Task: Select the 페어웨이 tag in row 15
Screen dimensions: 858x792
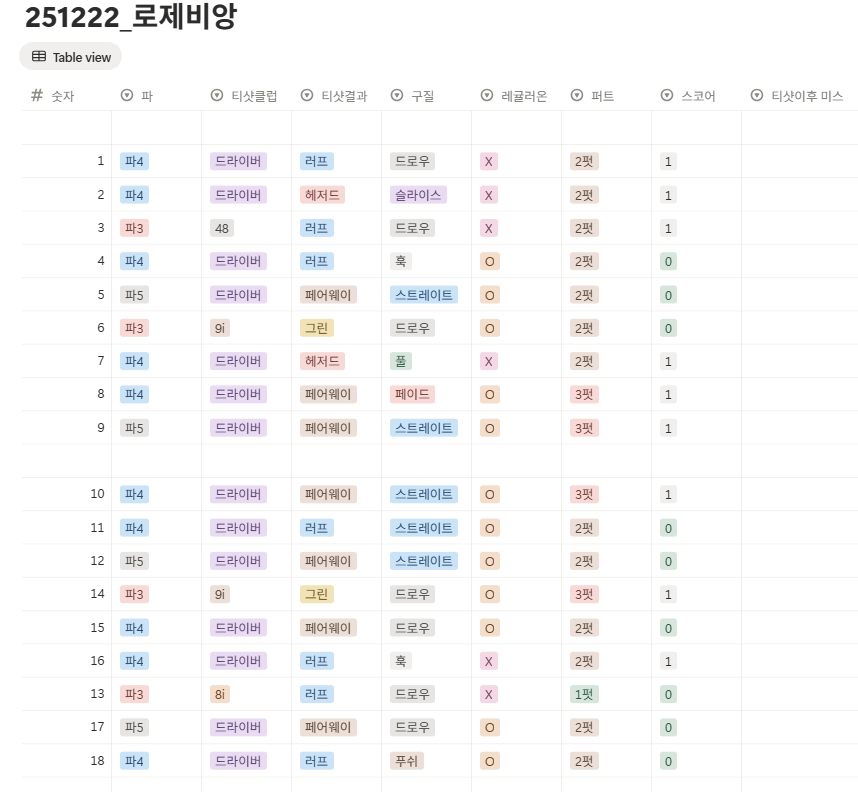Action: coord(328,628)
